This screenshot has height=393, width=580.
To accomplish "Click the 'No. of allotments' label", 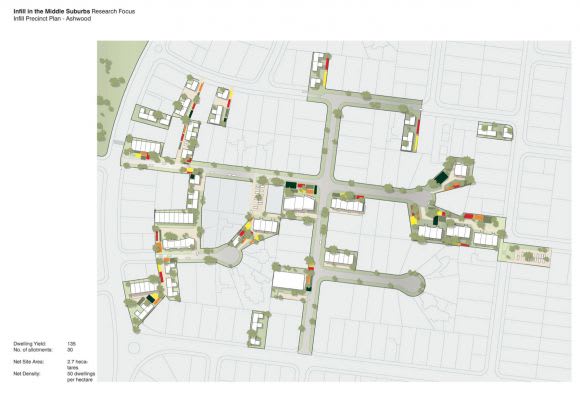I will coord(33,350).
